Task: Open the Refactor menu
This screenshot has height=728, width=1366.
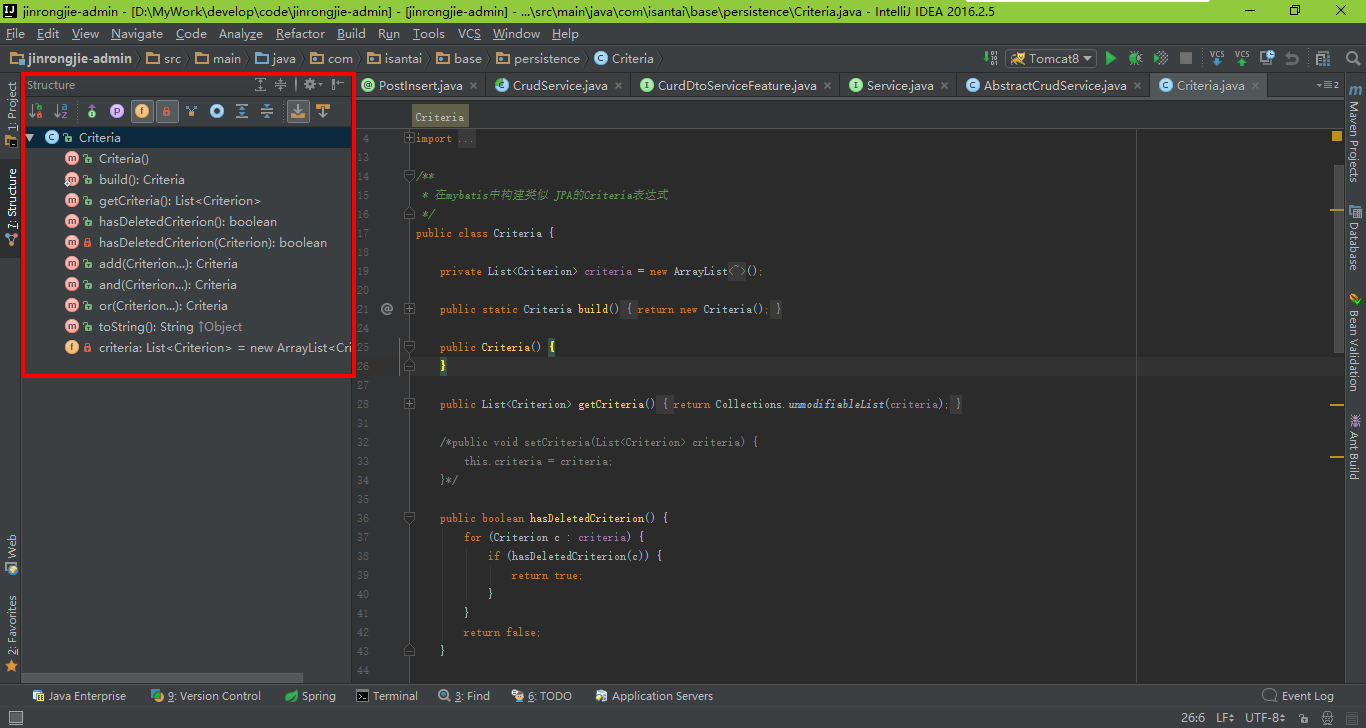Action: click(x=300, y=34)
